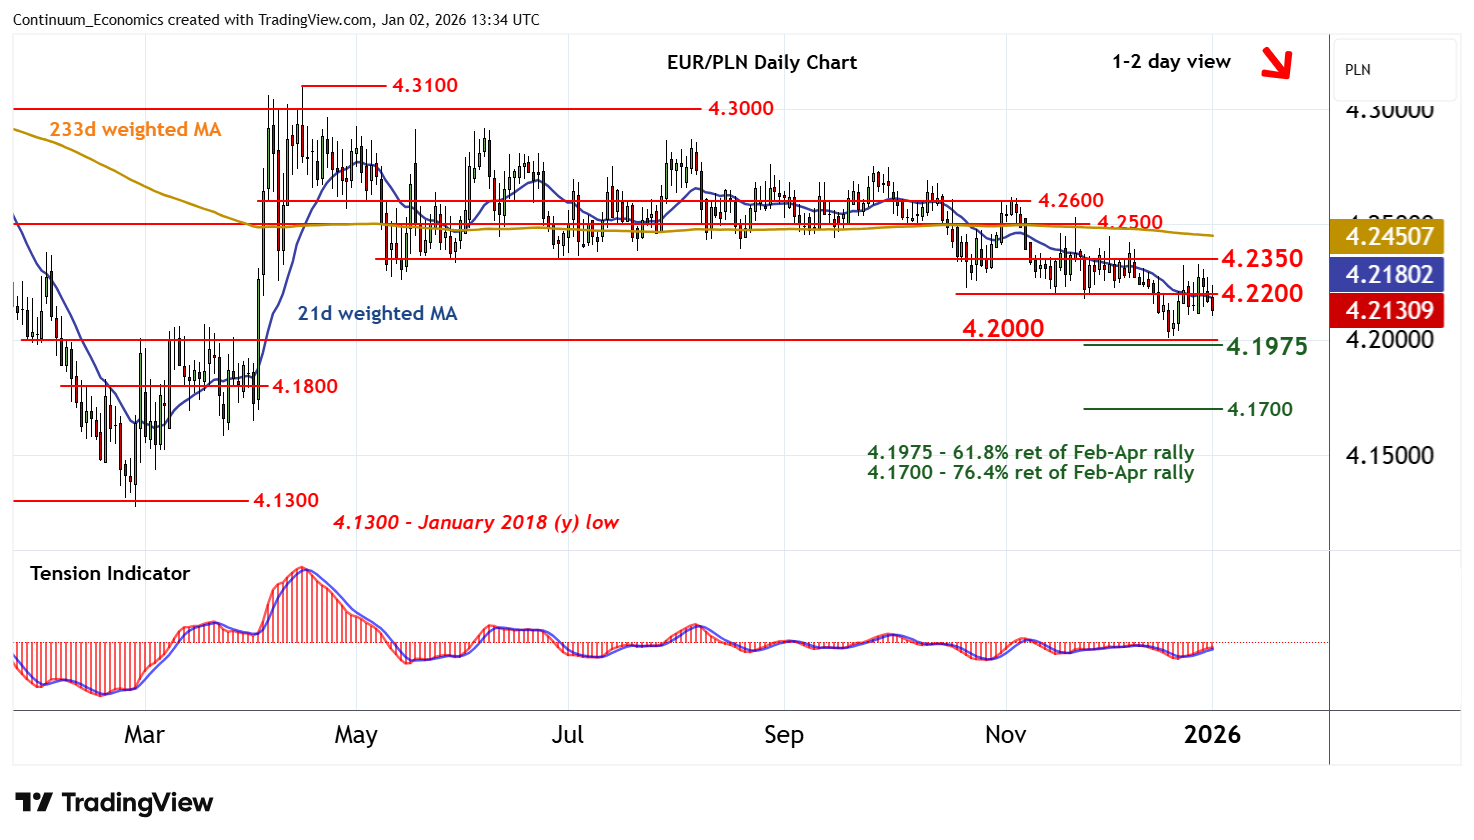Click the red downward trend arrow
1474x840 pixels.
tap(1276, 63)
